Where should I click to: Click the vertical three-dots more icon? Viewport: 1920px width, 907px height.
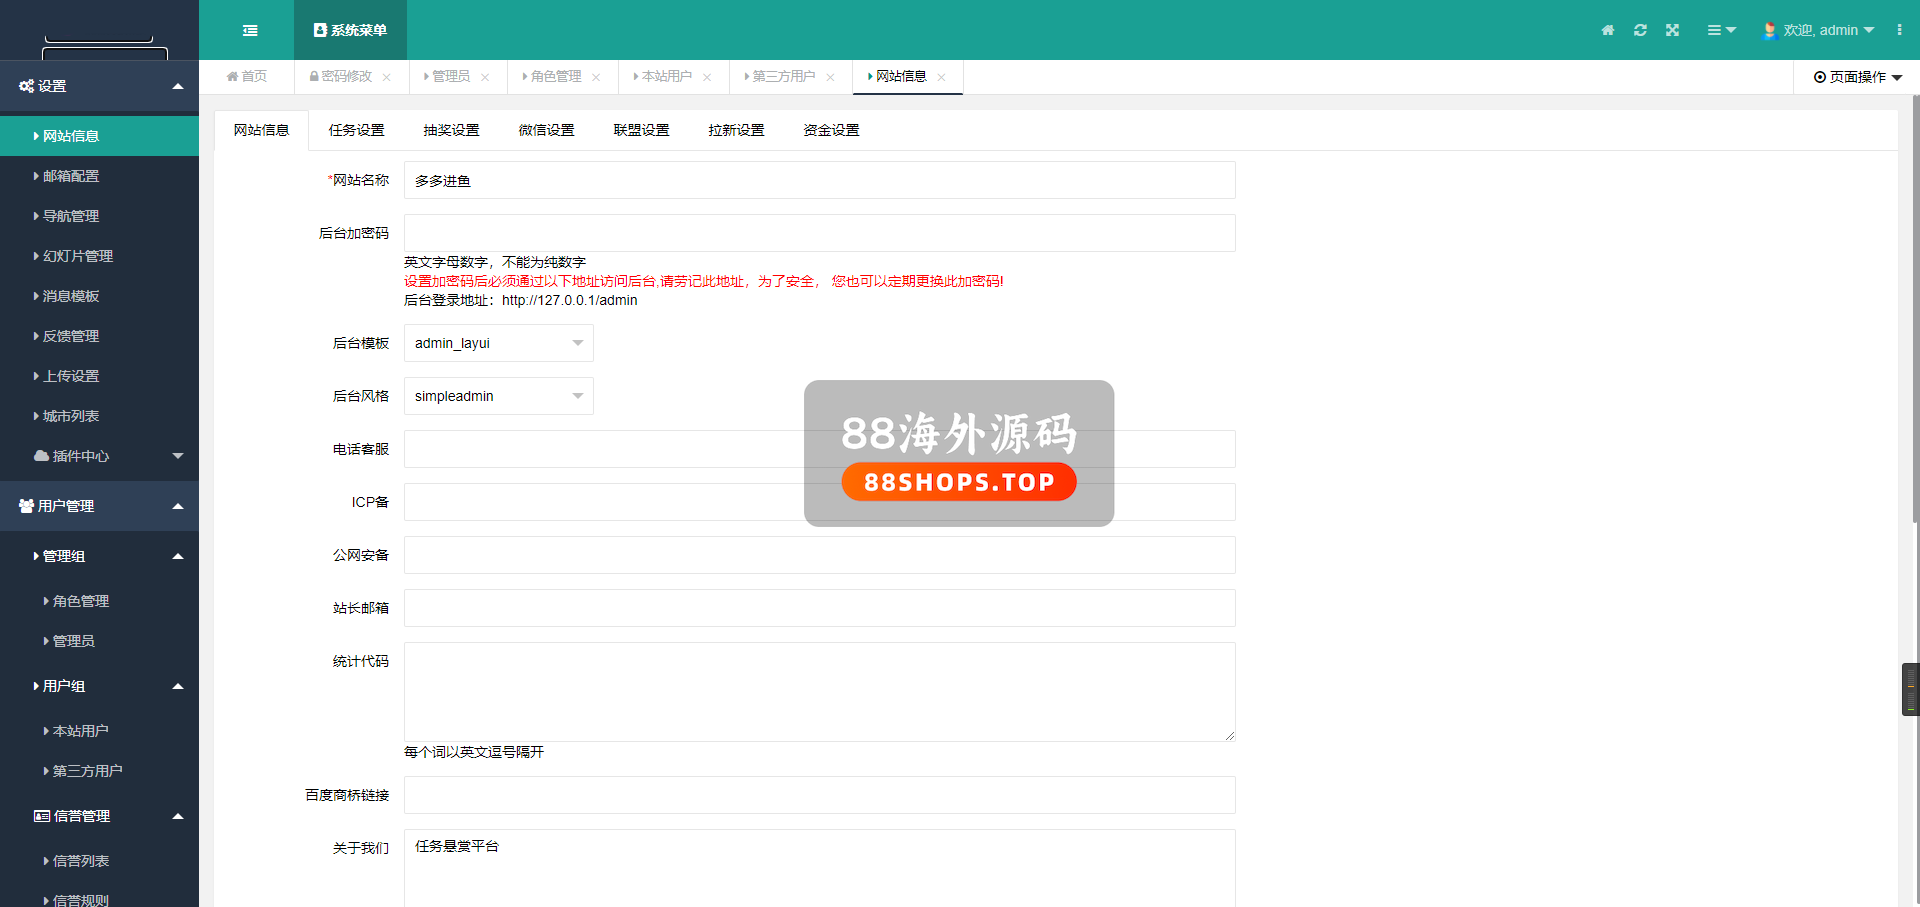coord(1899,30)
